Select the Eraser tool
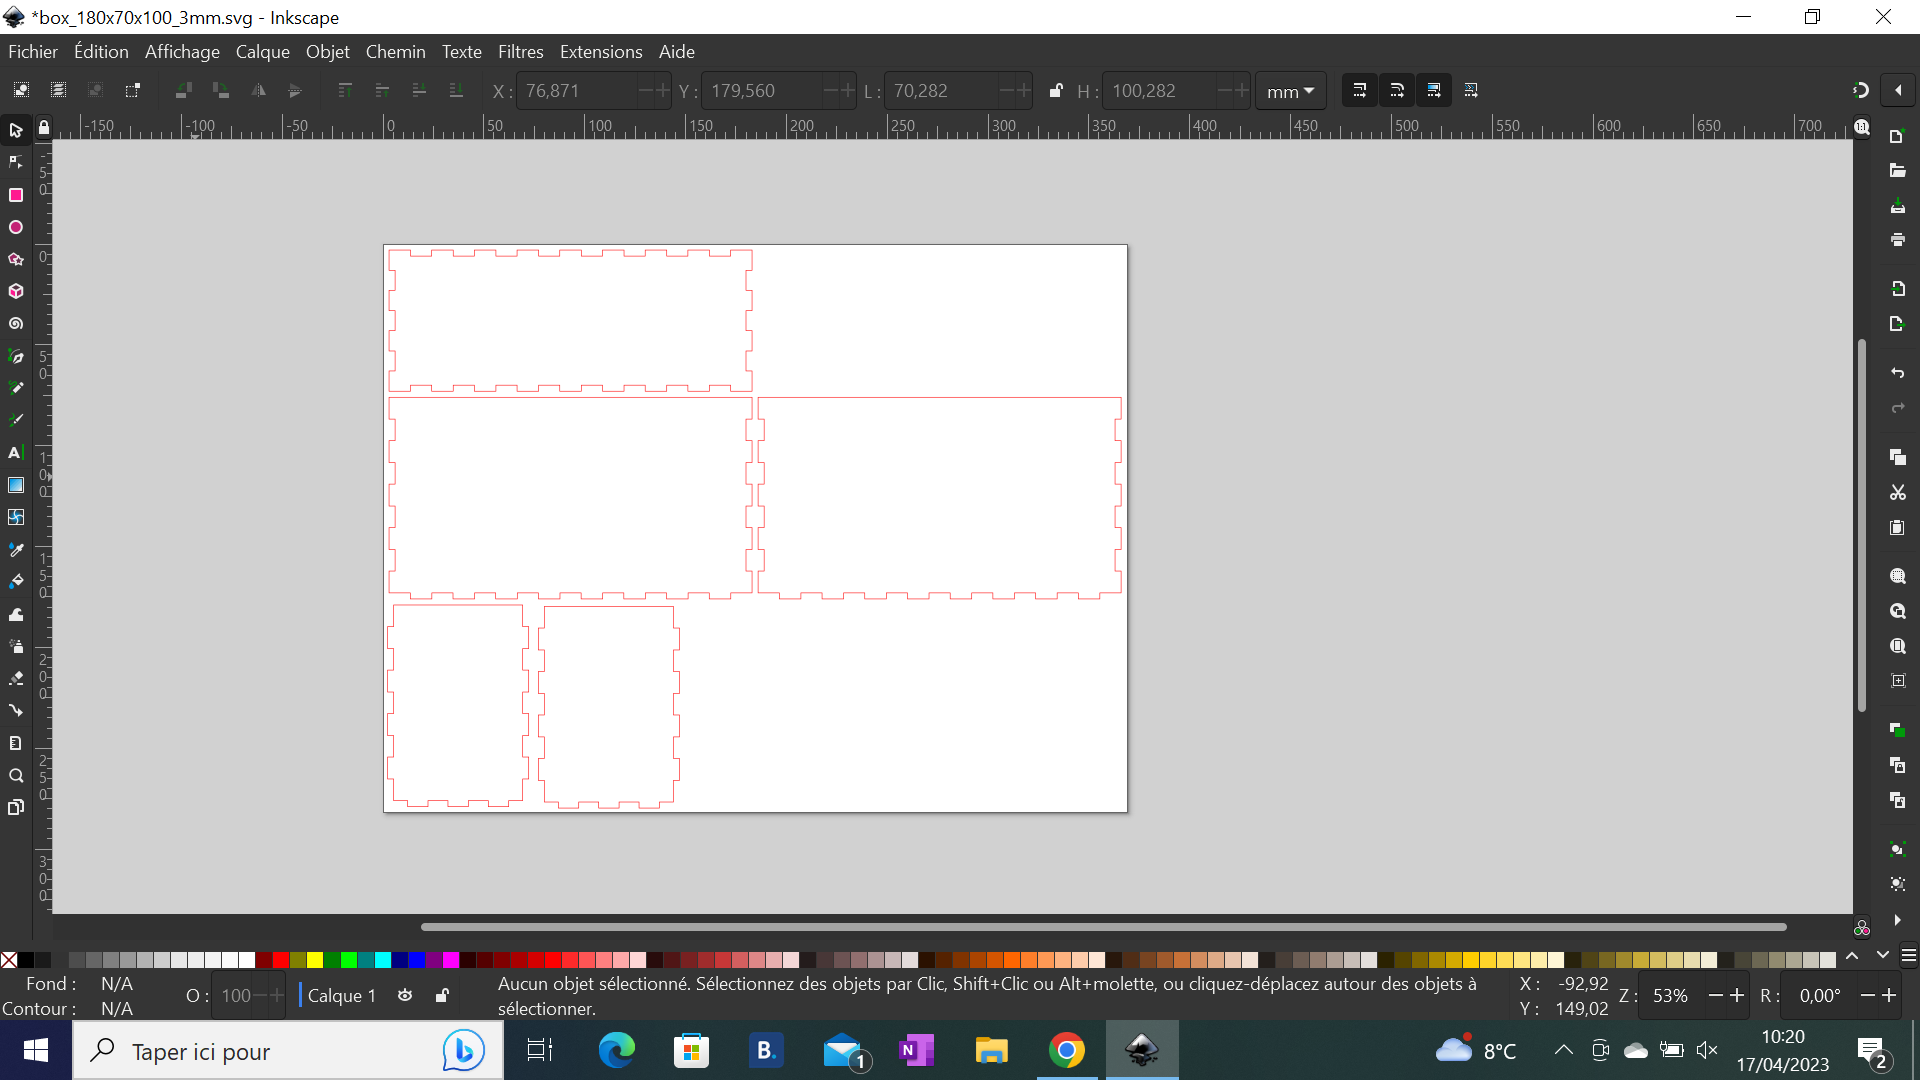Image resolution: width=1920 pixels, height=1080 pixels. click(x=16, y=678)
